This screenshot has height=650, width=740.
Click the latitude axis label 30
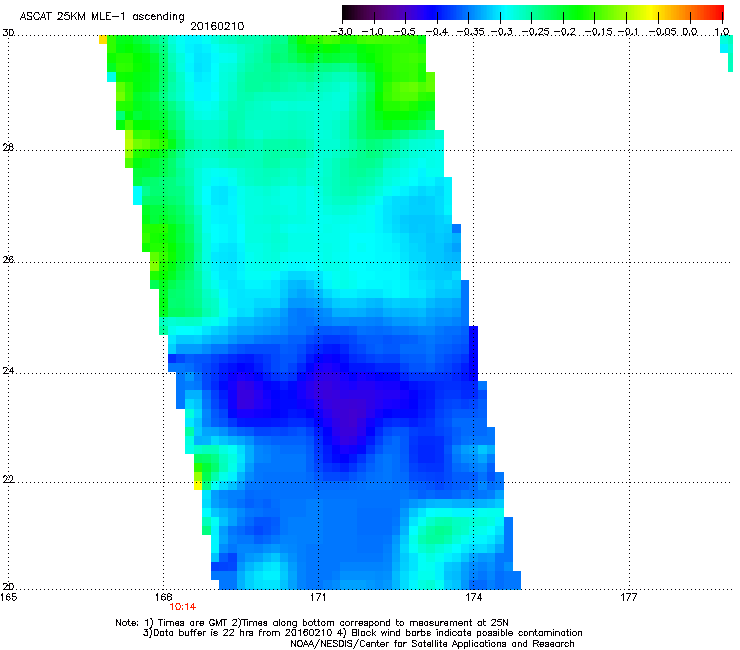click(x=8, y=33)
